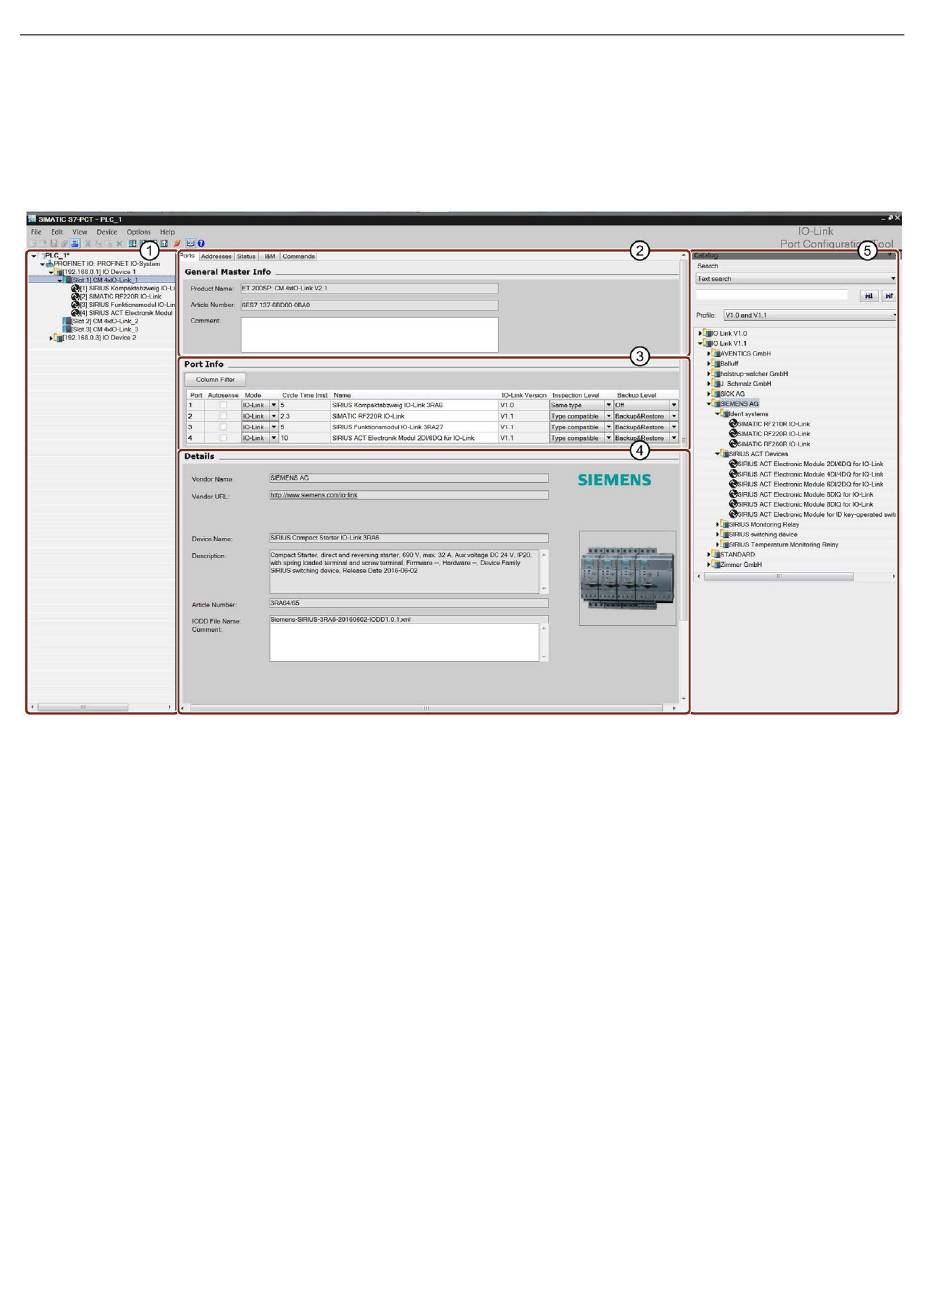This screenshot has height=1301, width=950.
Task: Click the STANDARD folder icon in catalog
Action: [716, 555]
